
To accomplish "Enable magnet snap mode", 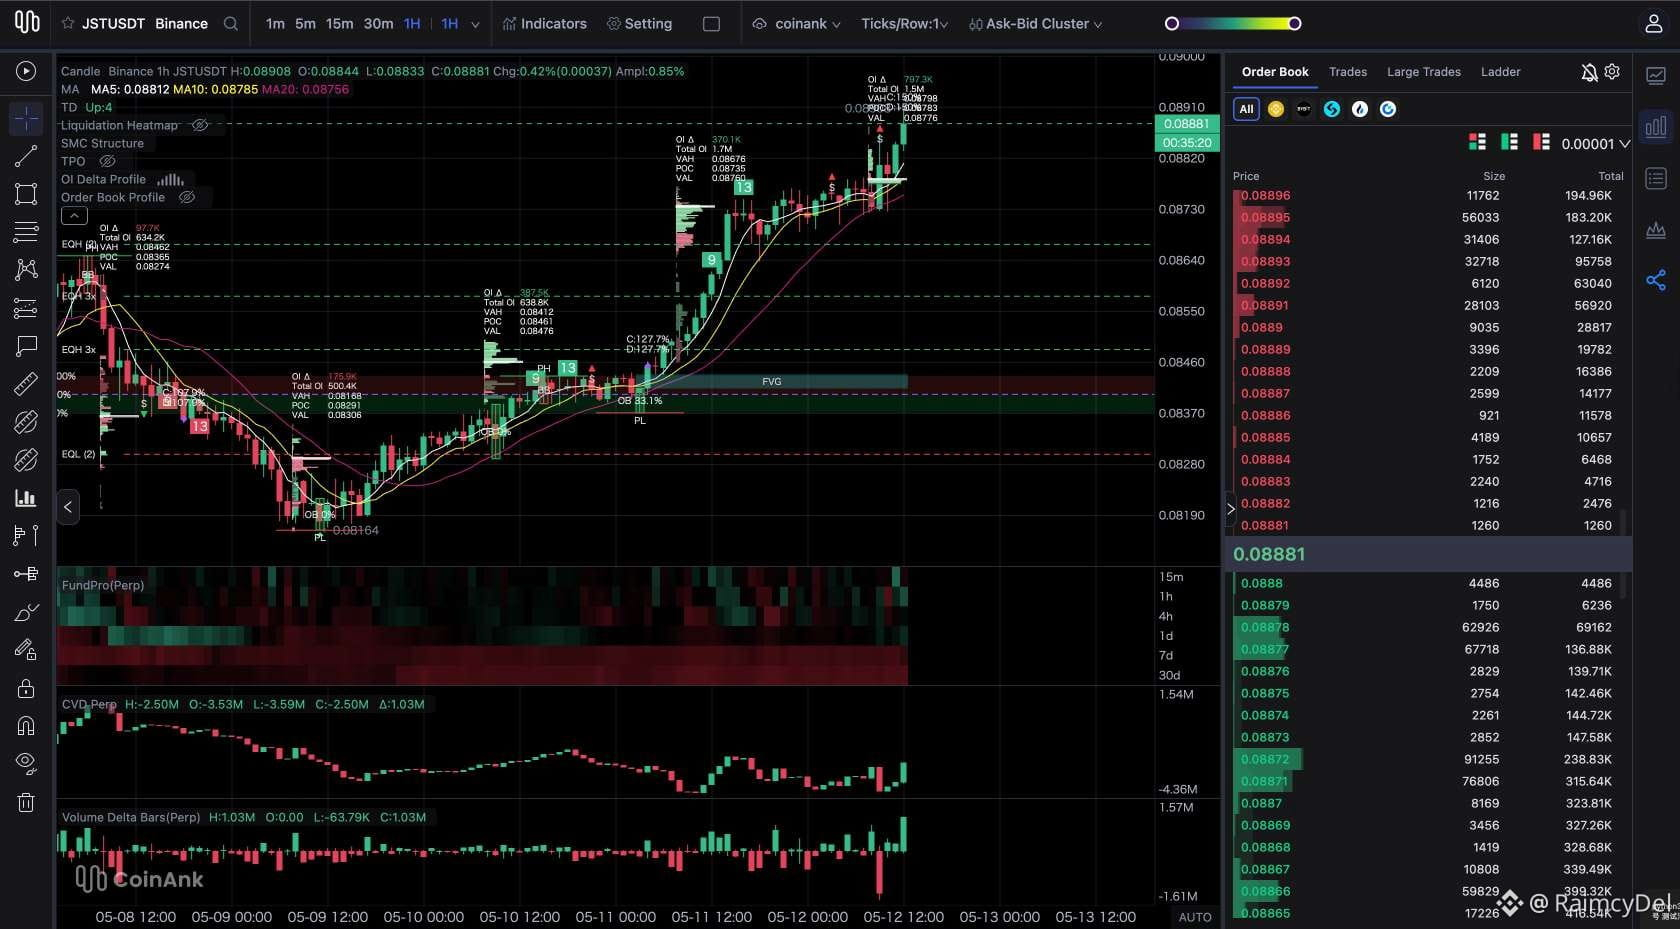I will (x=26, y=726).
